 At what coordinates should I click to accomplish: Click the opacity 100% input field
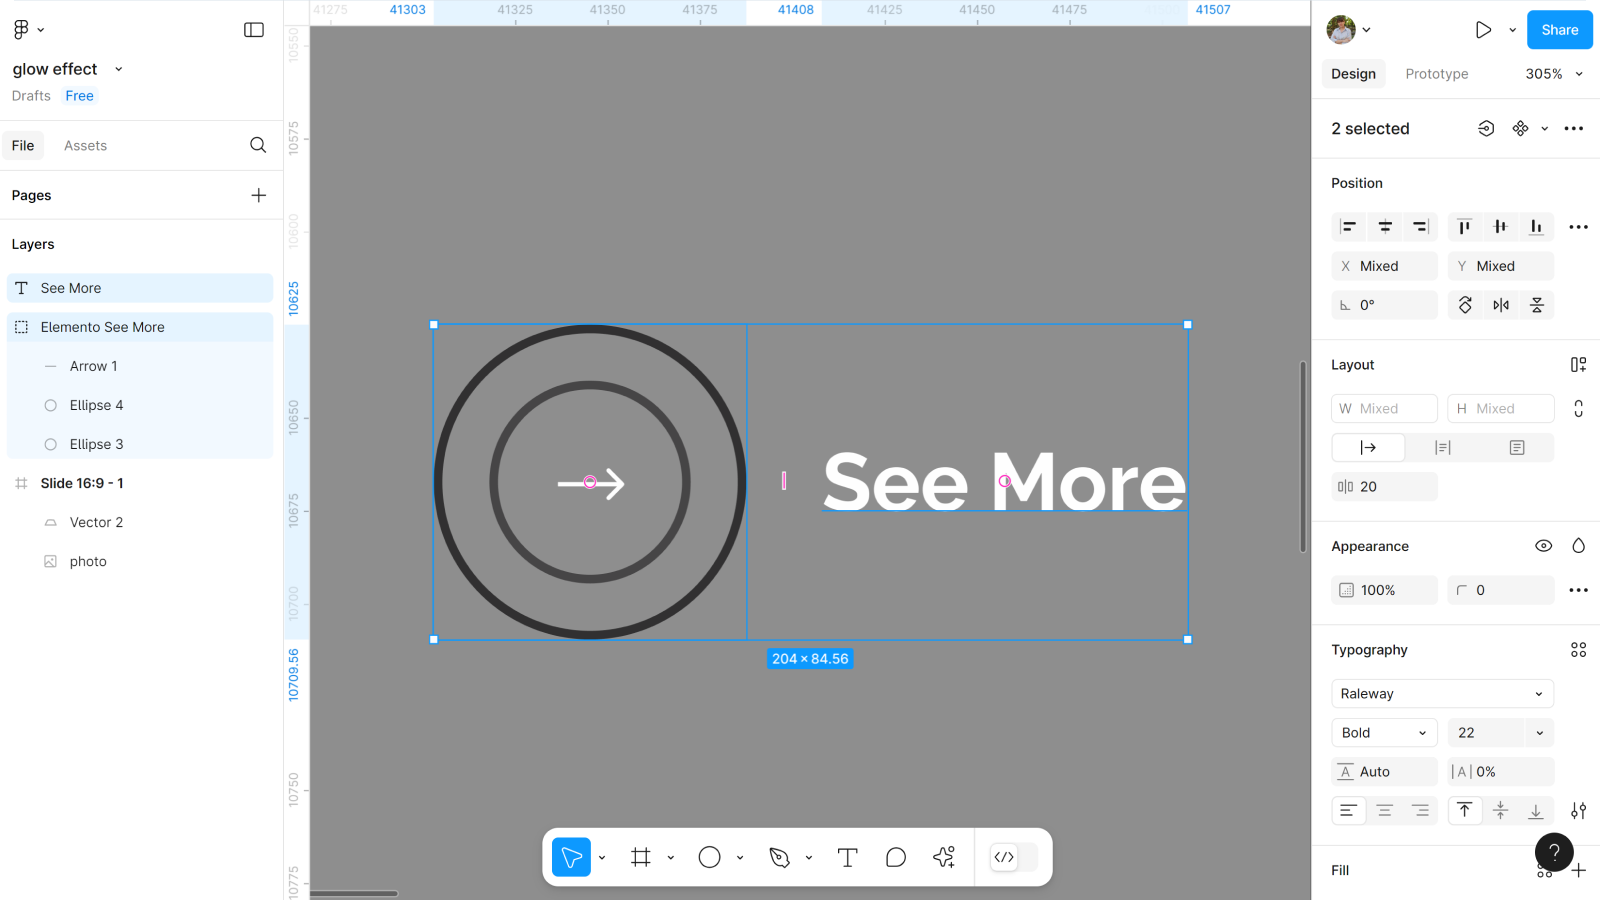1384,590
